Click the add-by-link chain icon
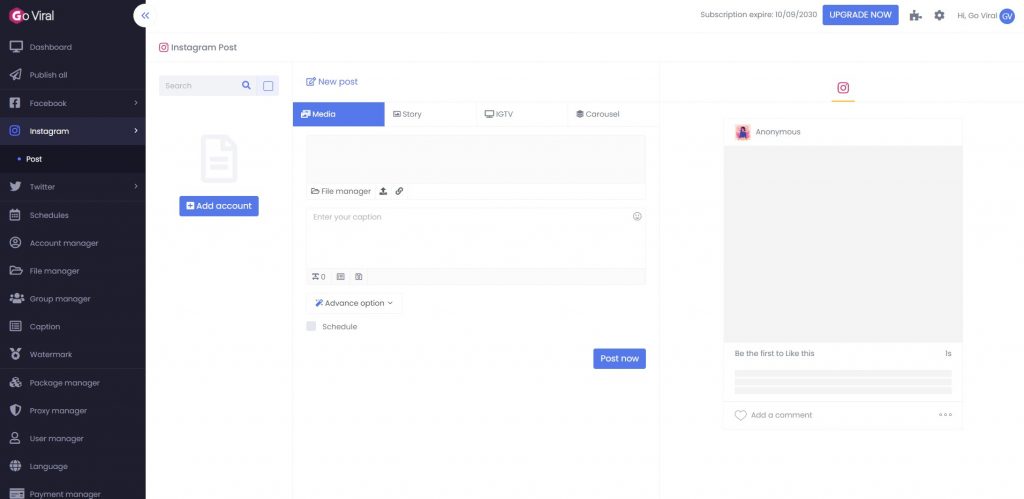The height and width of the screenshot is (499, 1024). coord(400,191)
